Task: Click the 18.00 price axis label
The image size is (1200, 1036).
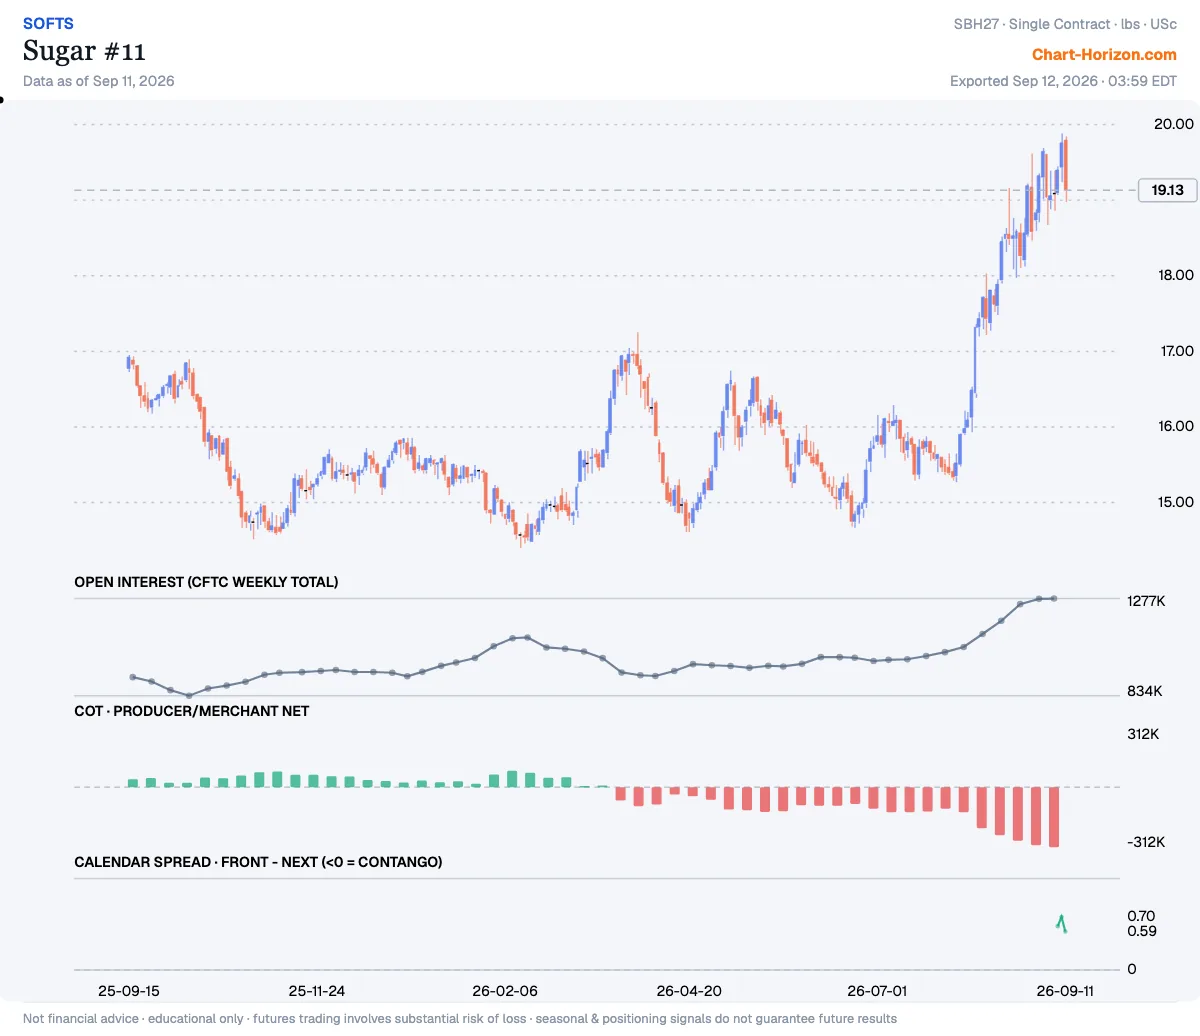Action: 1176,275
